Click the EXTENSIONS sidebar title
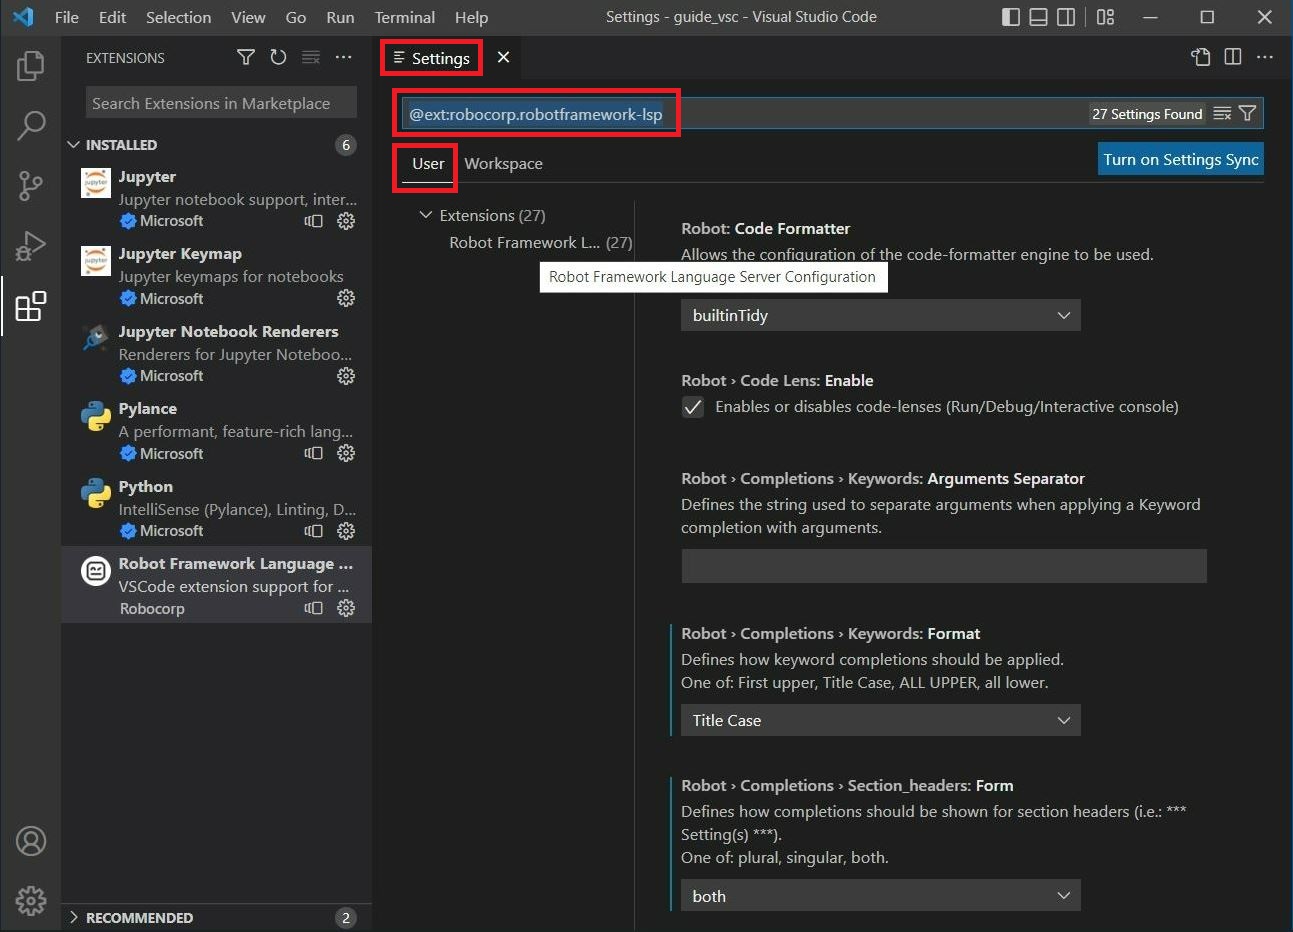Viewport: 1293px width, 932px height. tap(125, 58)
